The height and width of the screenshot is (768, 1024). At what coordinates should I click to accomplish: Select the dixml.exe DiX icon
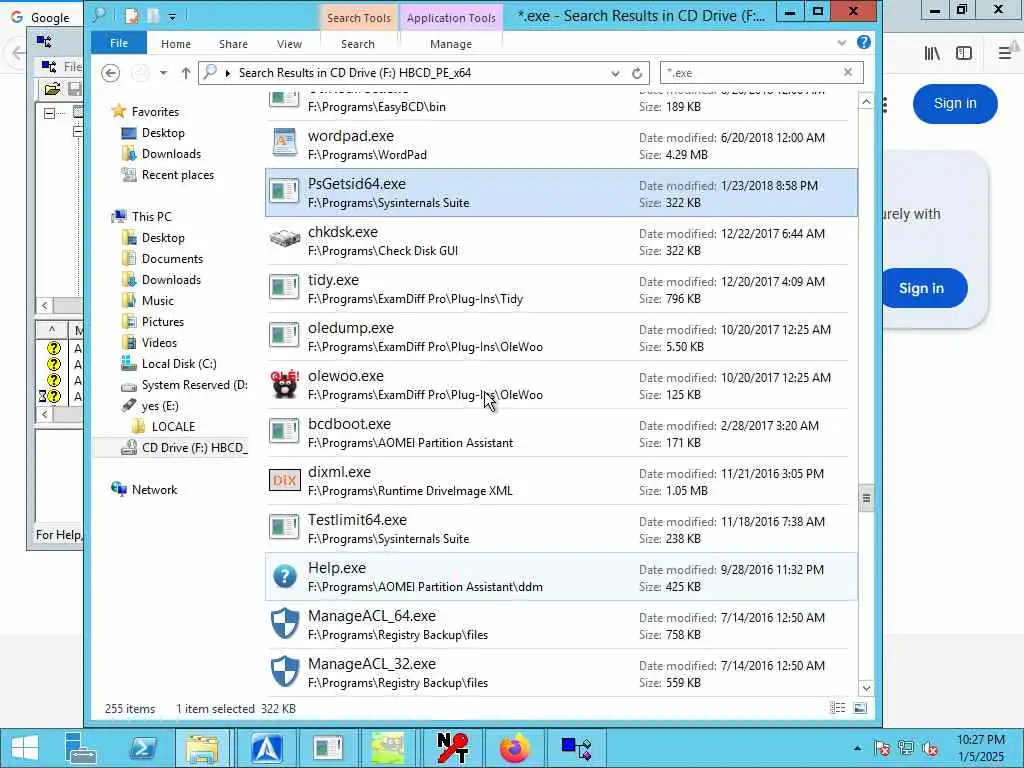tap(285, 480)
